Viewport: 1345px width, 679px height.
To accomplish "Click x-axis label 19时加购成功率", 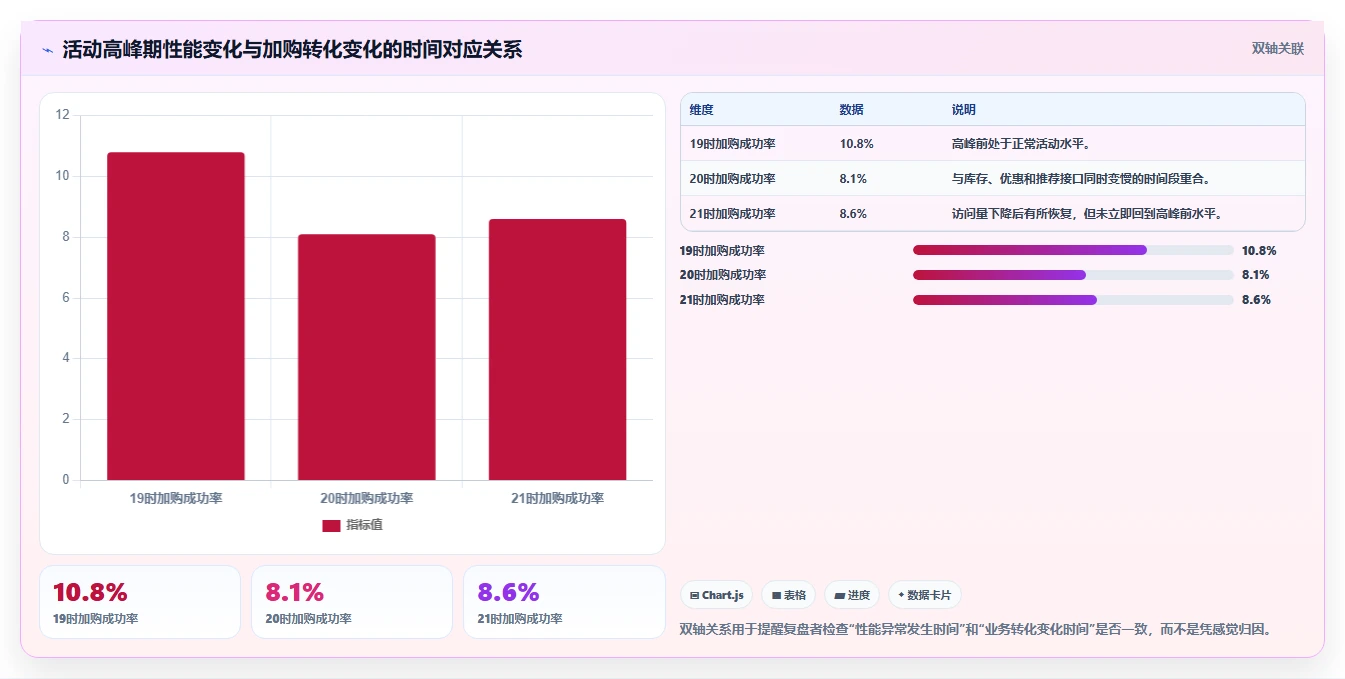I will coord(176,498).
